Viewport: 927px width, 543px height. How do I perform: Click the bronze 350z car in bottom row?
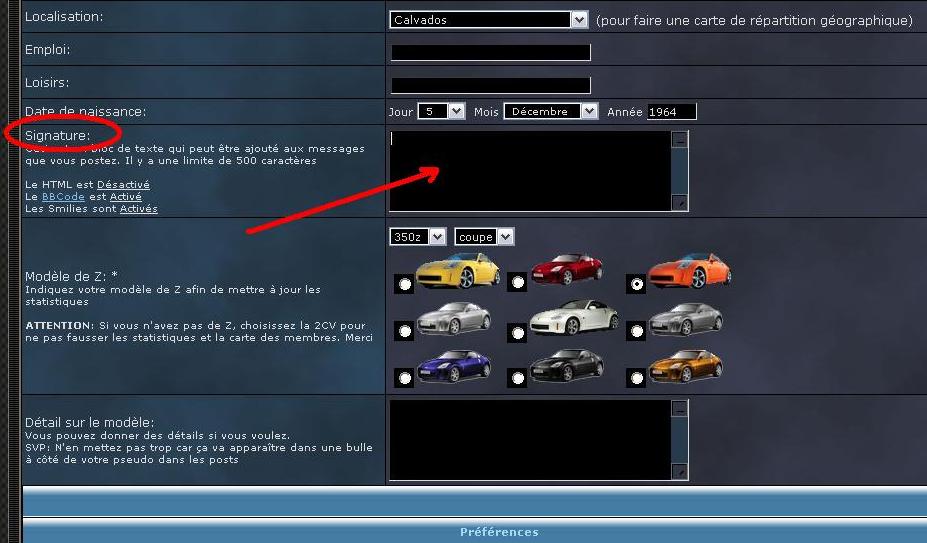pos(685,366)
